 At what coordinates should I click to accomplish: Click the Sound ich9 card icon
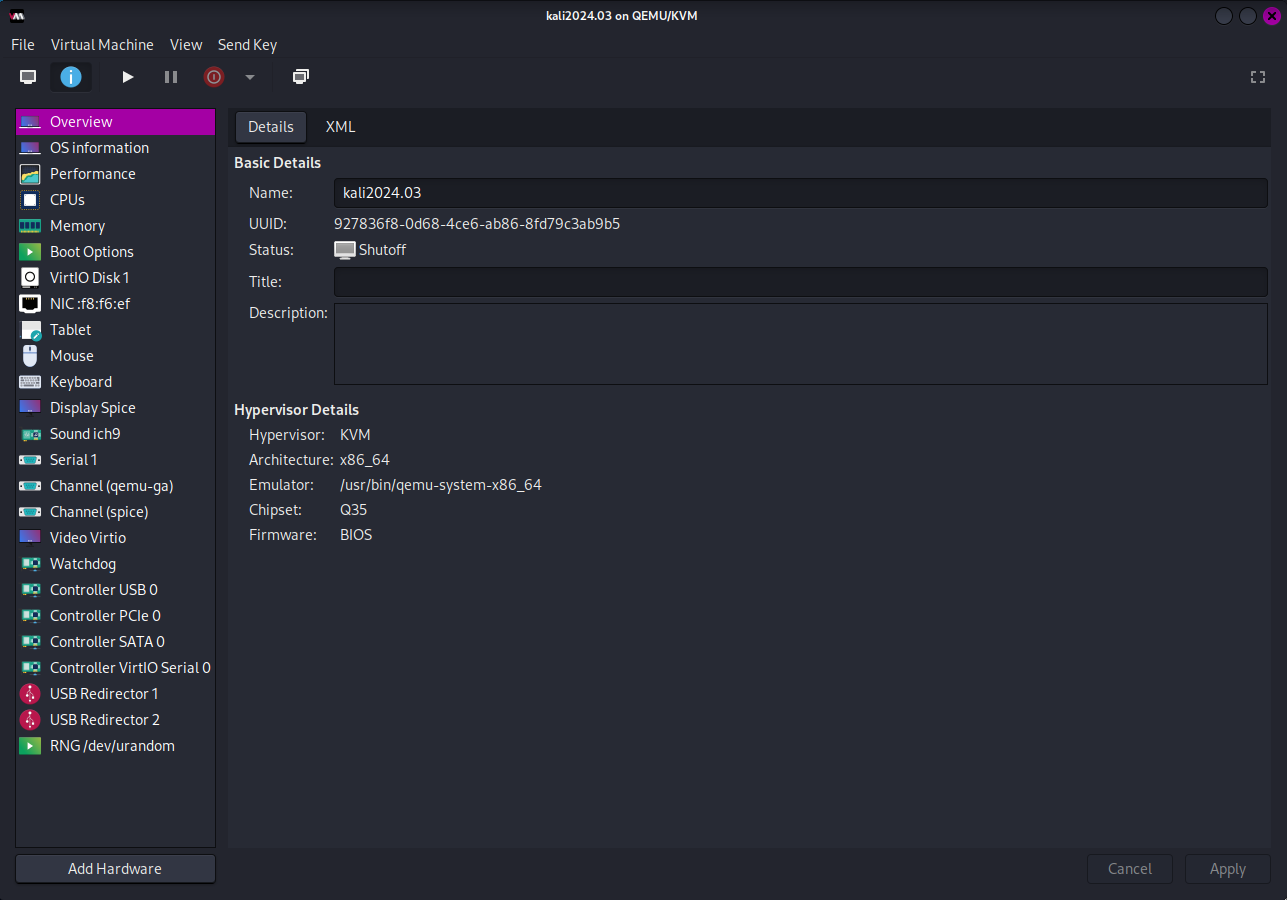[30, 434]
